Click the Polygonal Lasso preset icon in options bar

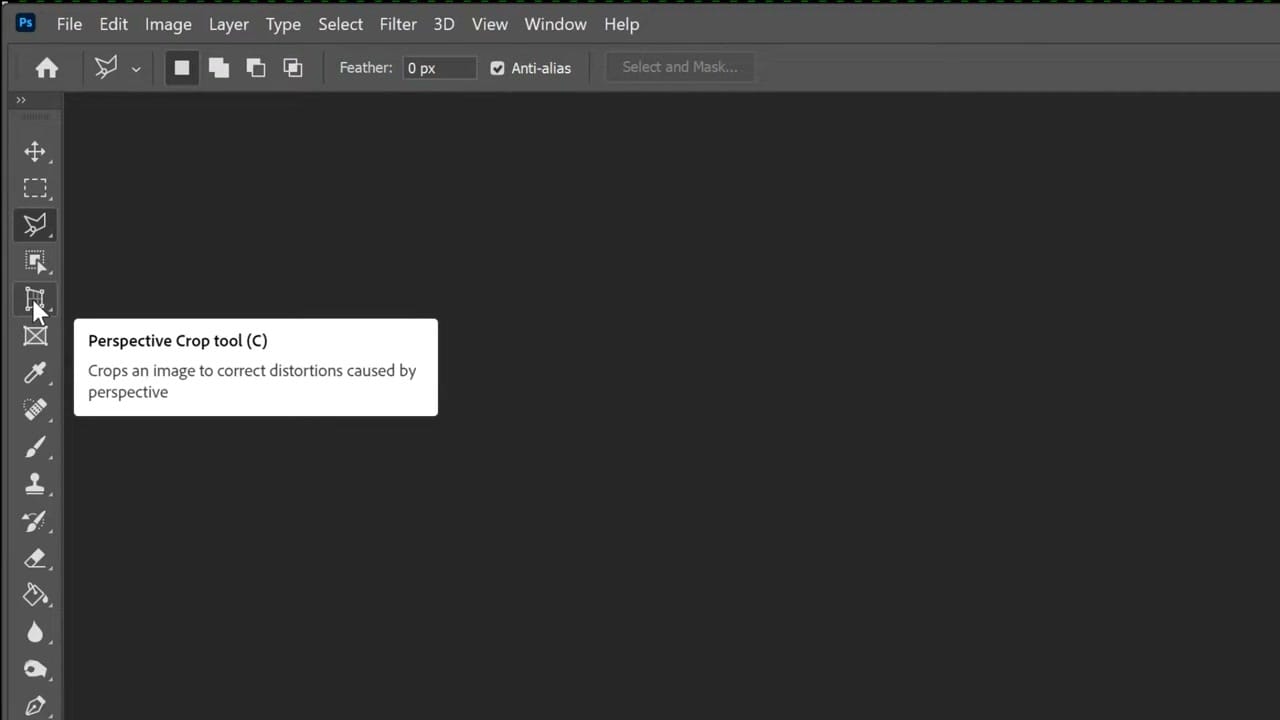(x=106, y=68)
